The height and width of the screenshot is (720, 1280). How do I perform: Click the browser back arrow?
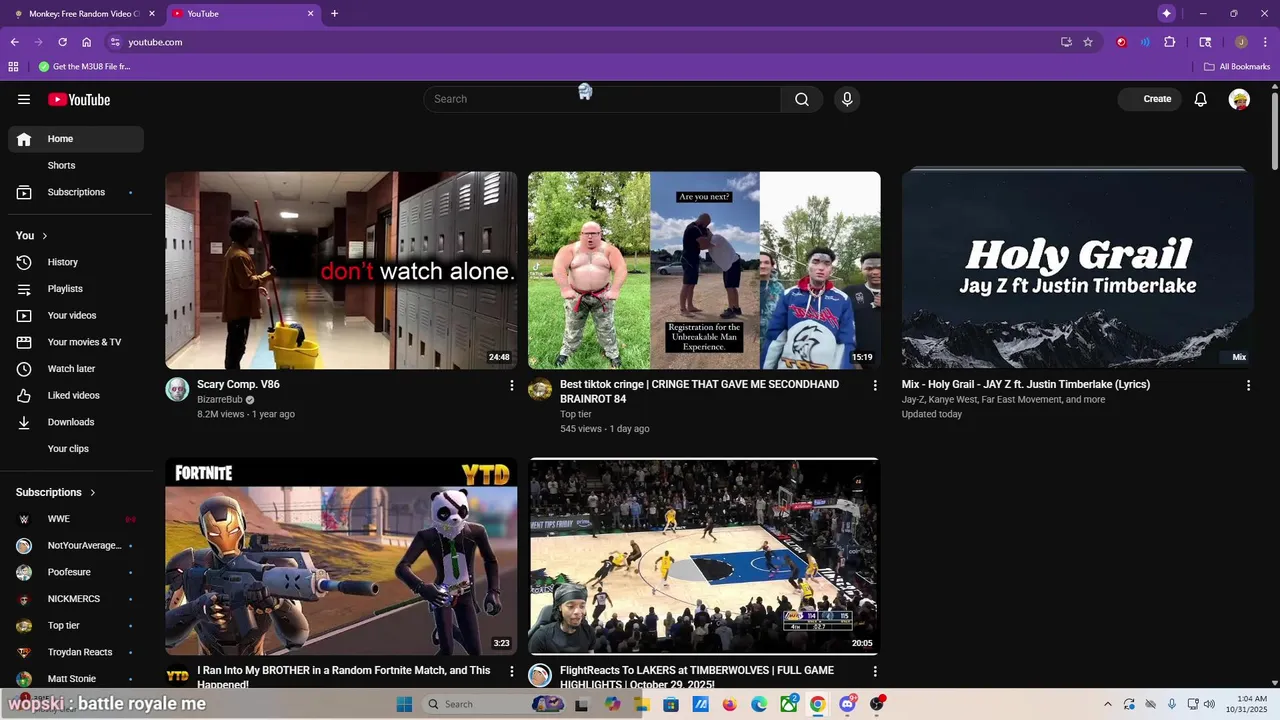[14, 42]
